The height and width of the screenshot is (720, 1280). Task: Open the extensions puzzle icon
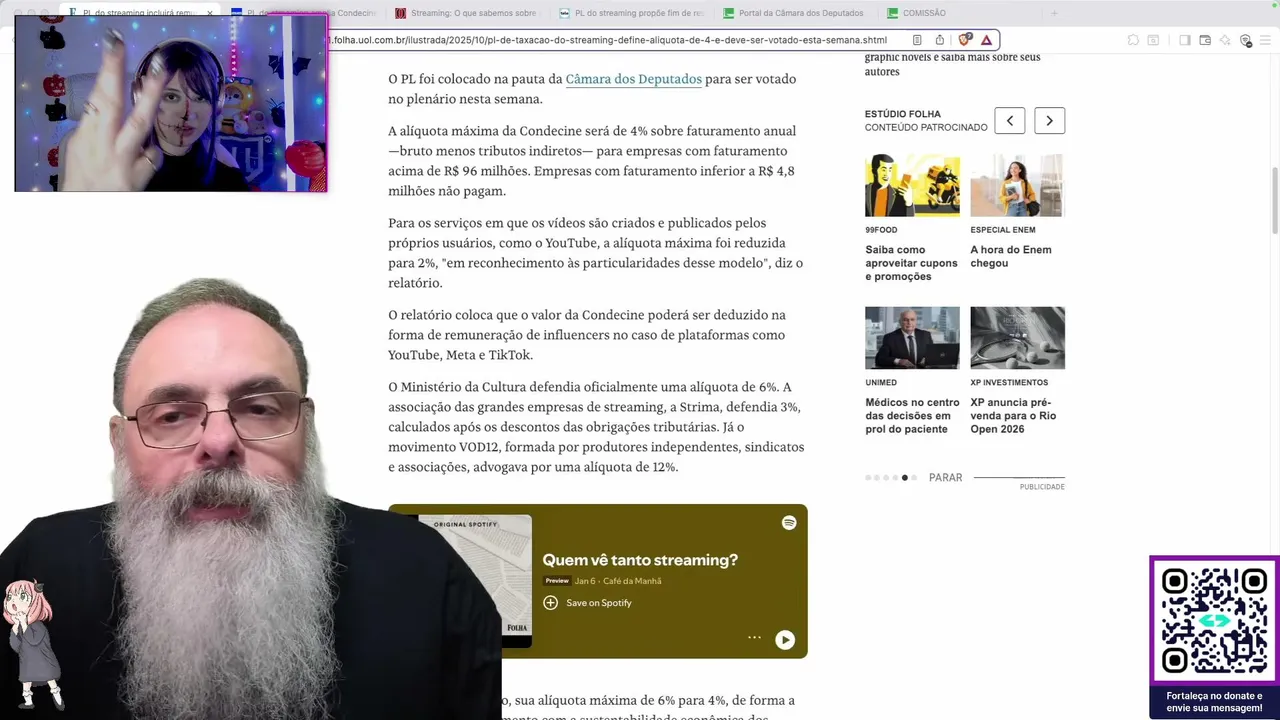coord(1133,40)
